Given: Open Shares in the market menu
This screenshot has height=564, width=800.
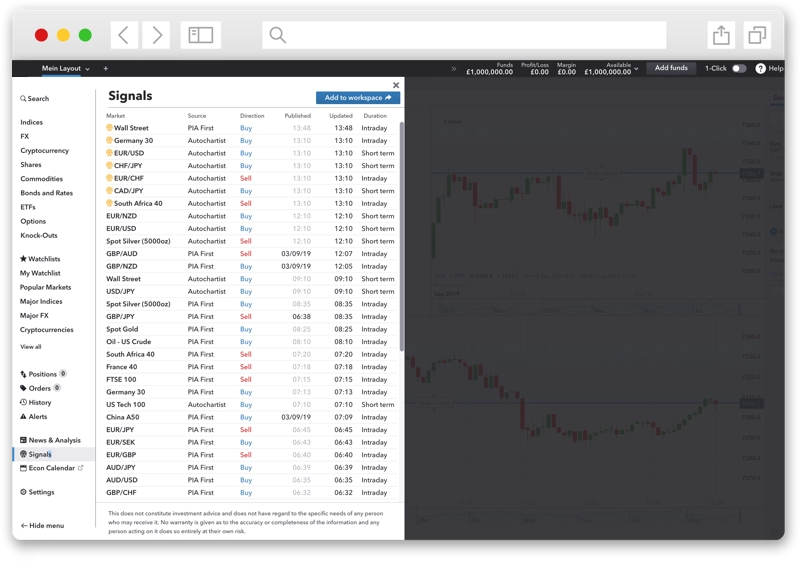Looking at the screenshot, I should (31, 164).
